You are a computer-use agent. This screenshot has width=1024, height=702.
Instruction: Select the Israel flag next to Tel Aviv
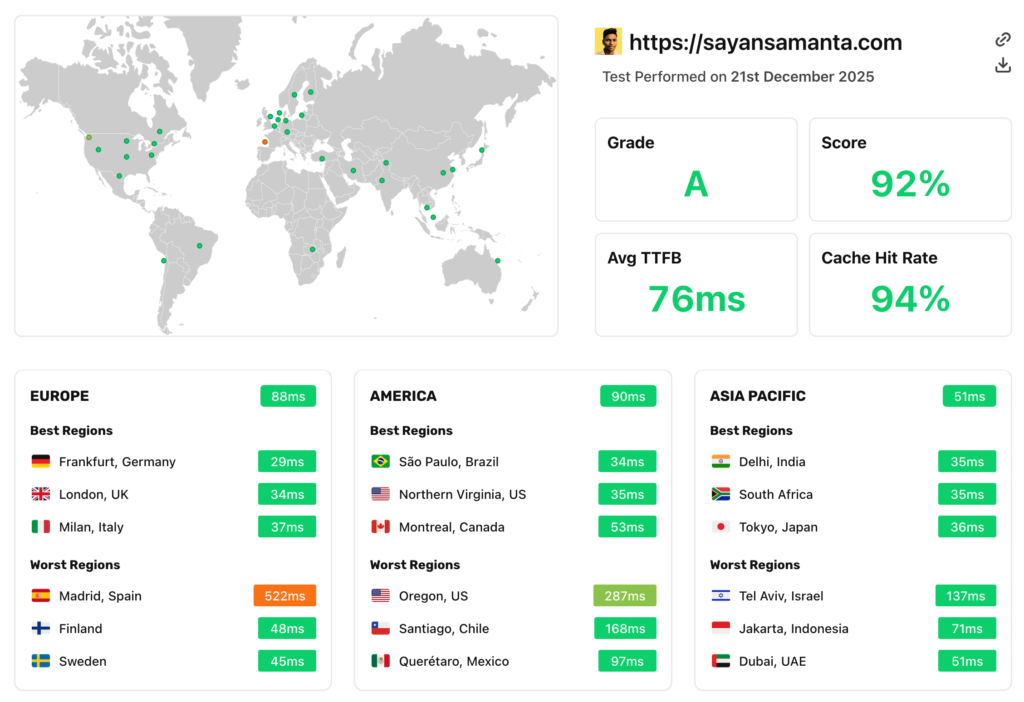pyautogui.click(x=719, y=595)
